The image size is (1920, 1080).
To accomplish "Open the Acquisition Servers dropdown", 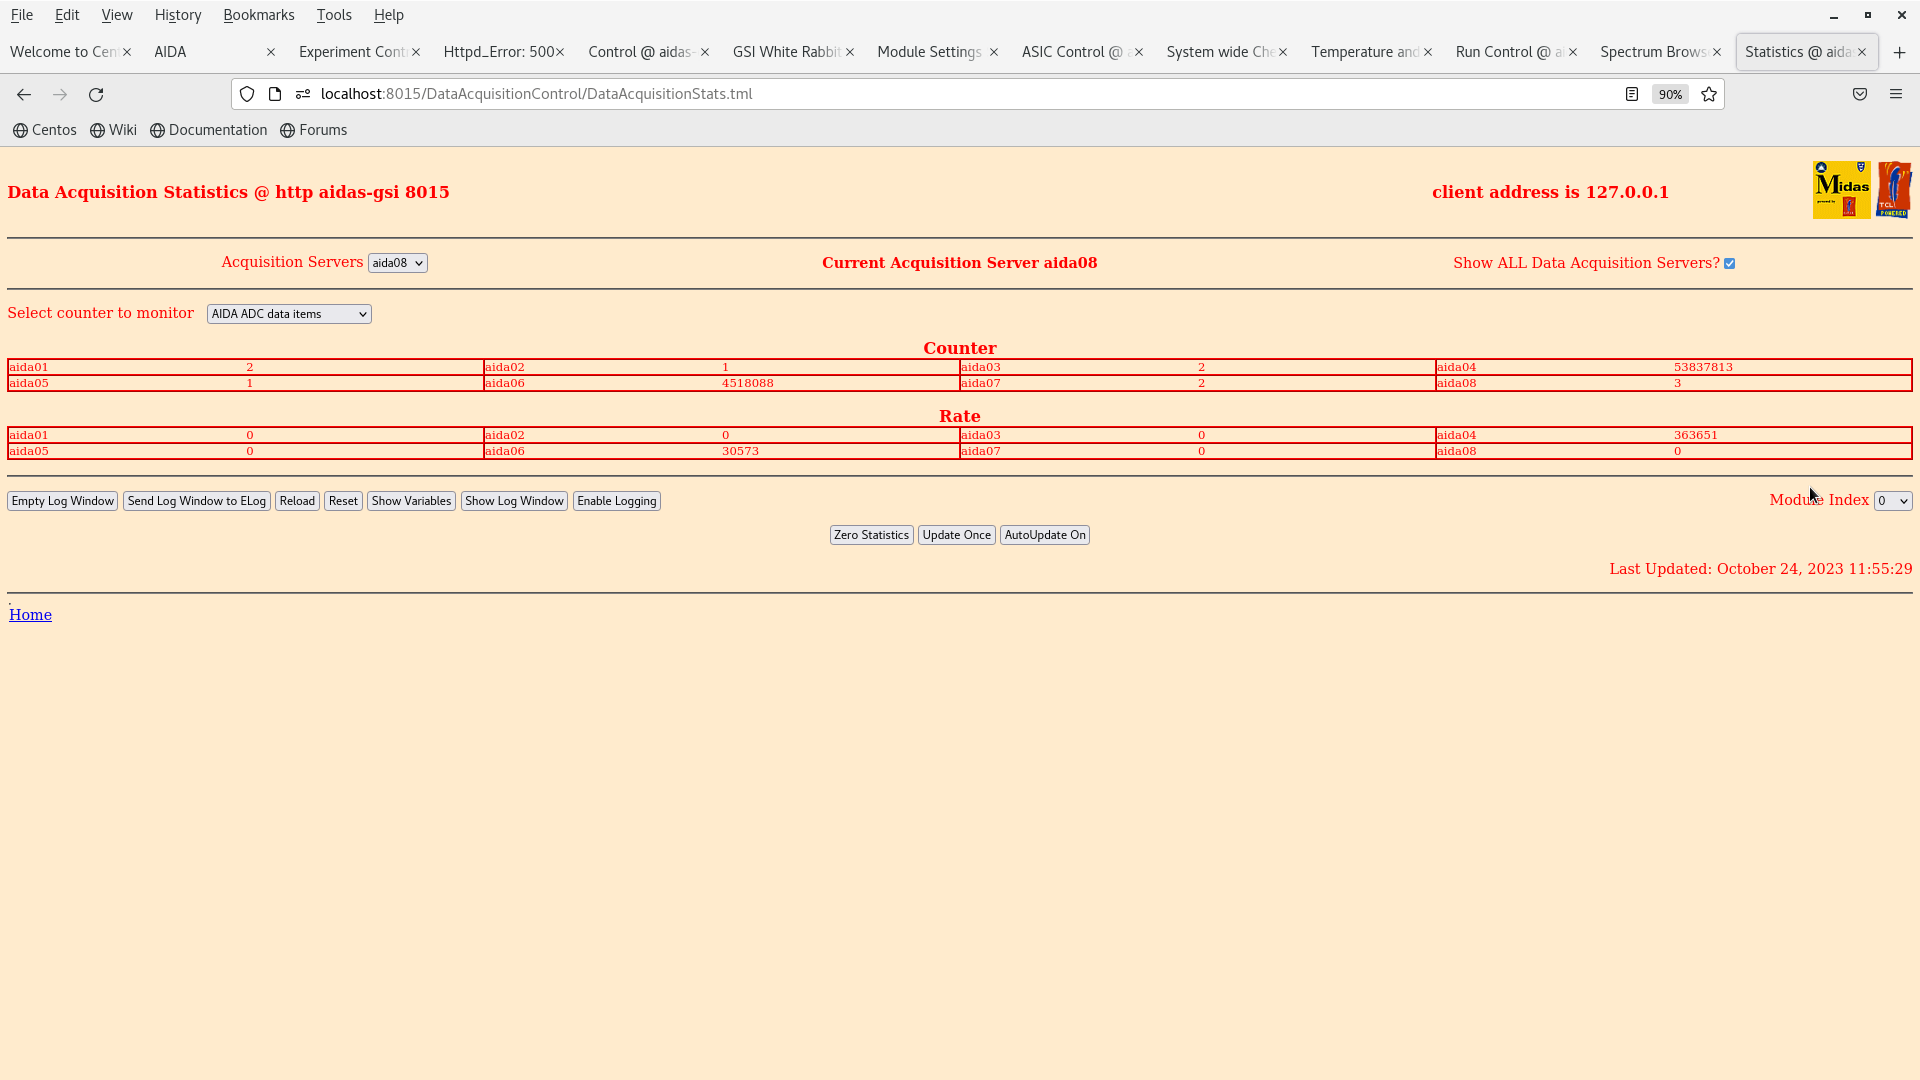I will [x=397, y=263].
